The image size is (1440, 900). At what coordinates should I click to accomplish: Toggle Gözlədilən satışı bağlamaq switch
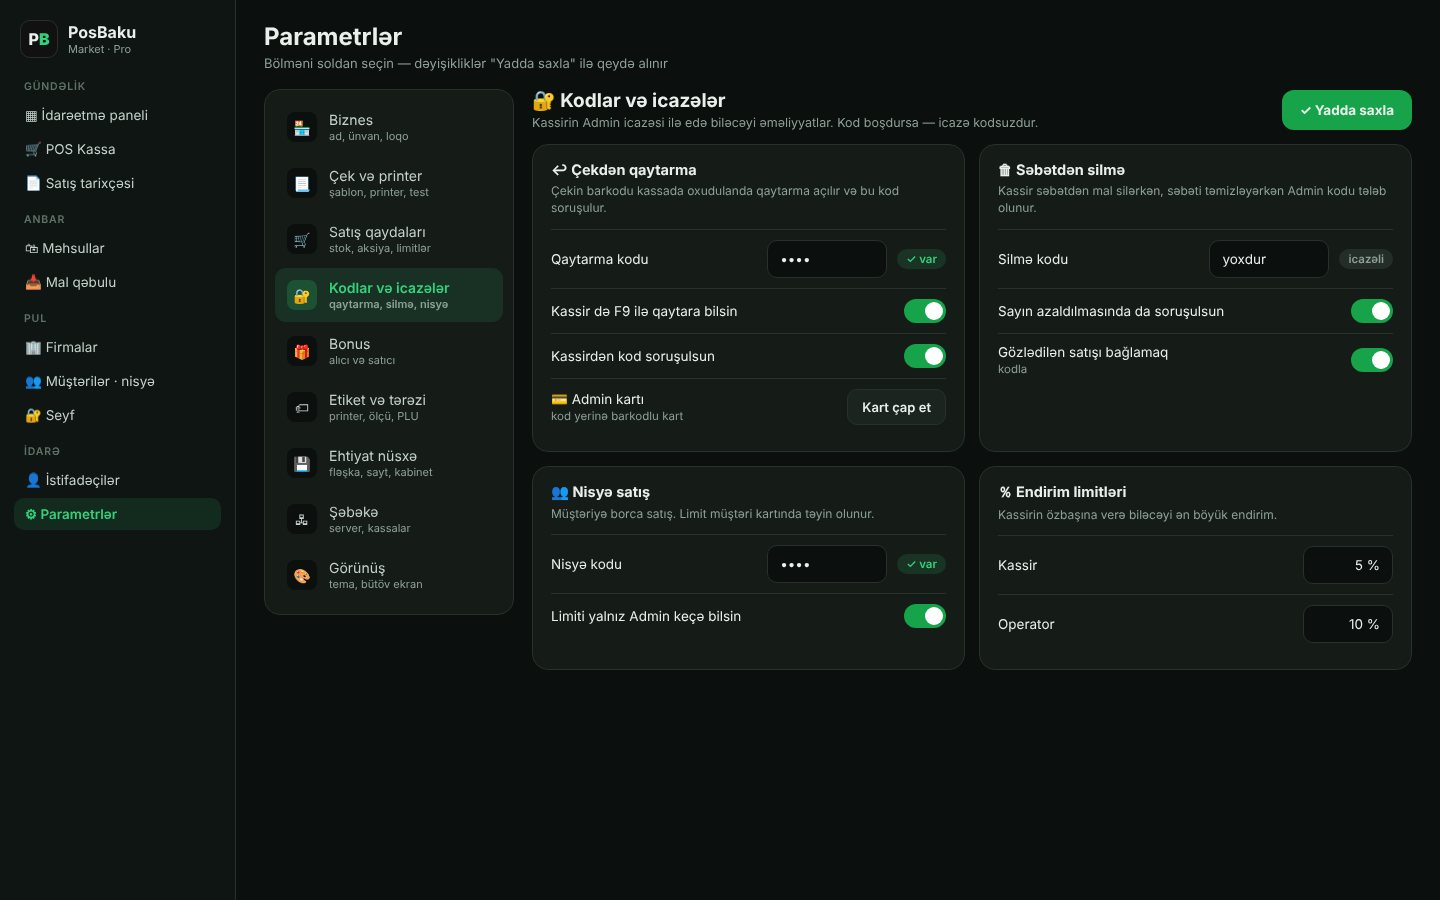pyautogui.click(x=1372, y=360)
